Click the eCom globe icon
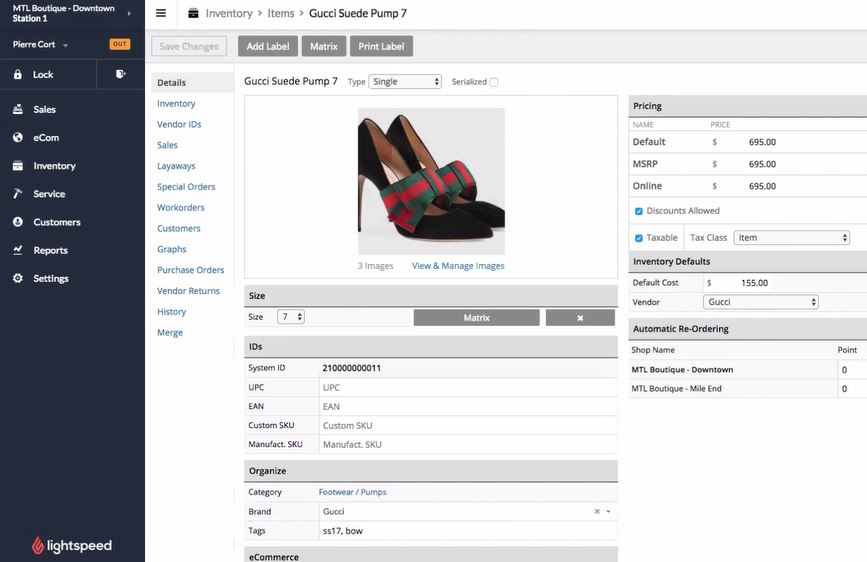The image size is (867, 562). point(18,137)
